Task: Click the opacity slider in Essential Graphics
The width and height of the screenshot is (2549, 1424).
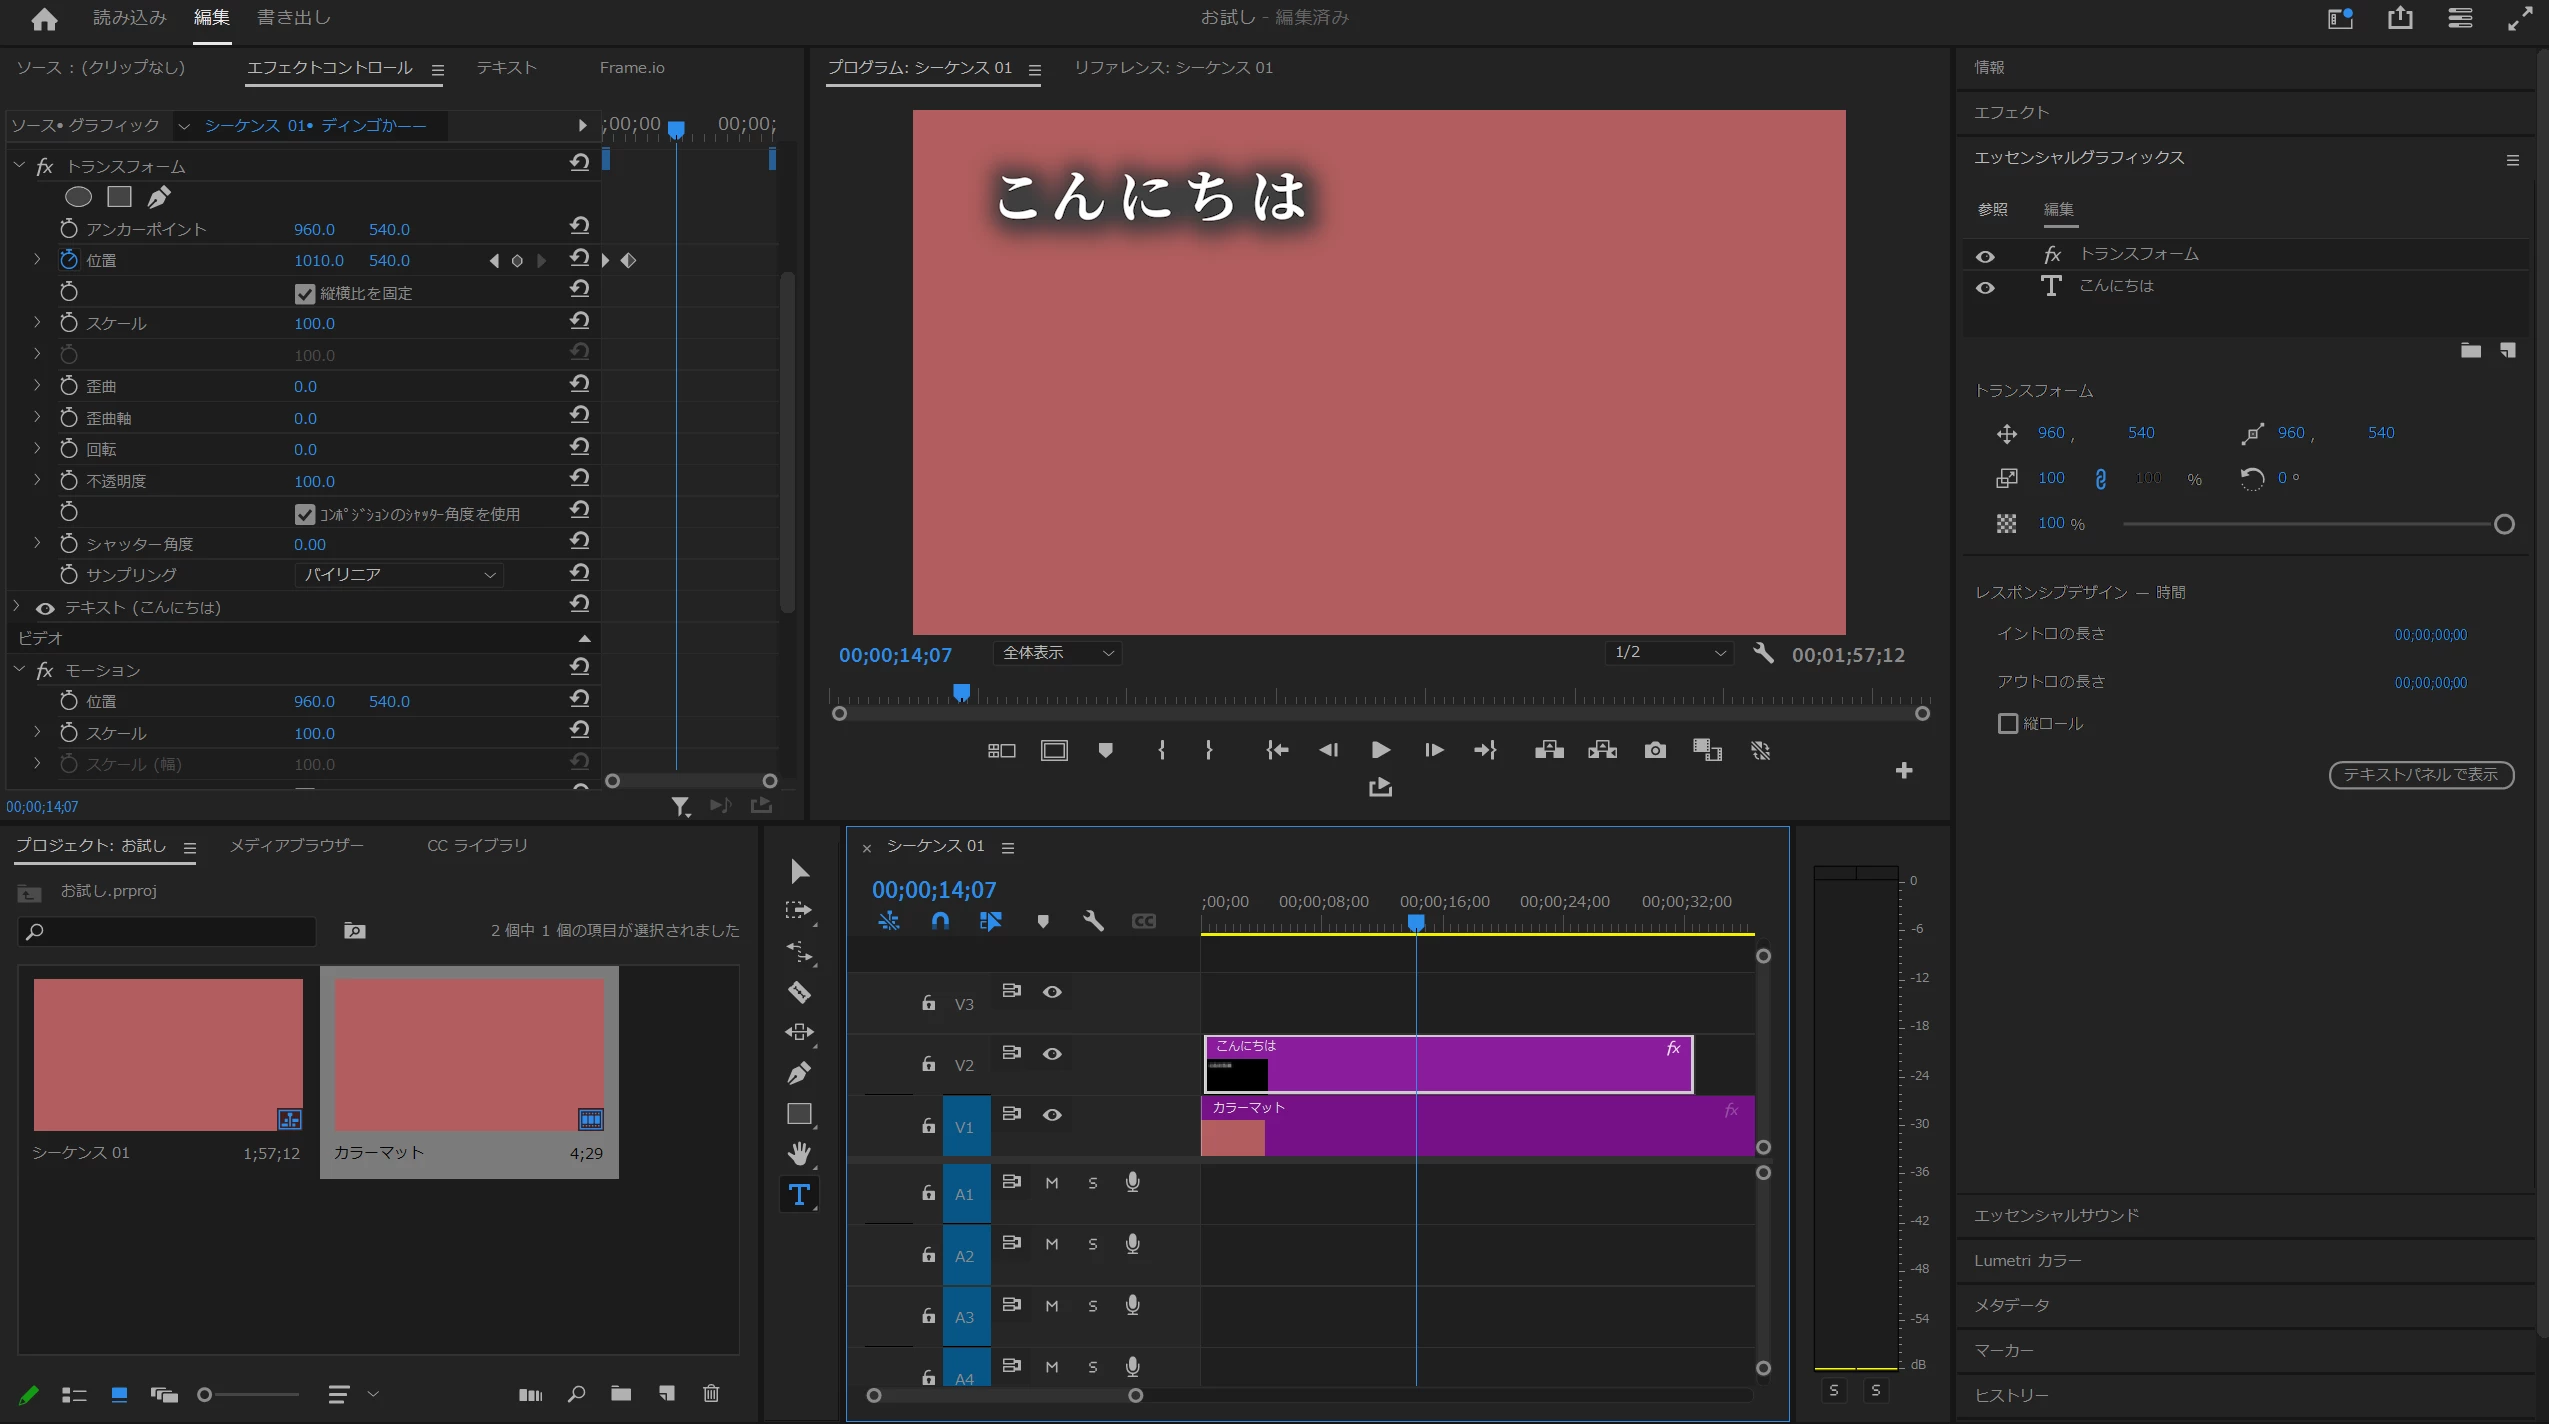Action: click(2310, 524)
